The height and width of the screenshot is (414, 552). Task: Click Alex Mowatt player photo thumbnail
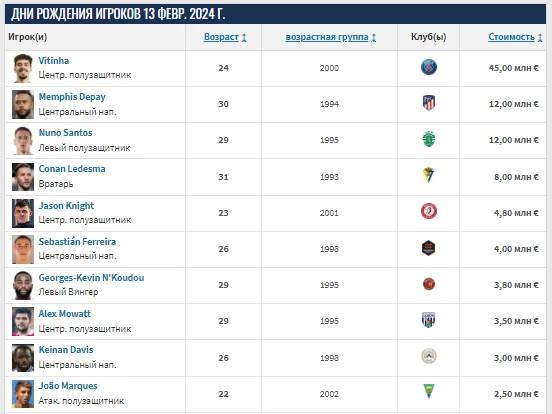coord(23,321)
